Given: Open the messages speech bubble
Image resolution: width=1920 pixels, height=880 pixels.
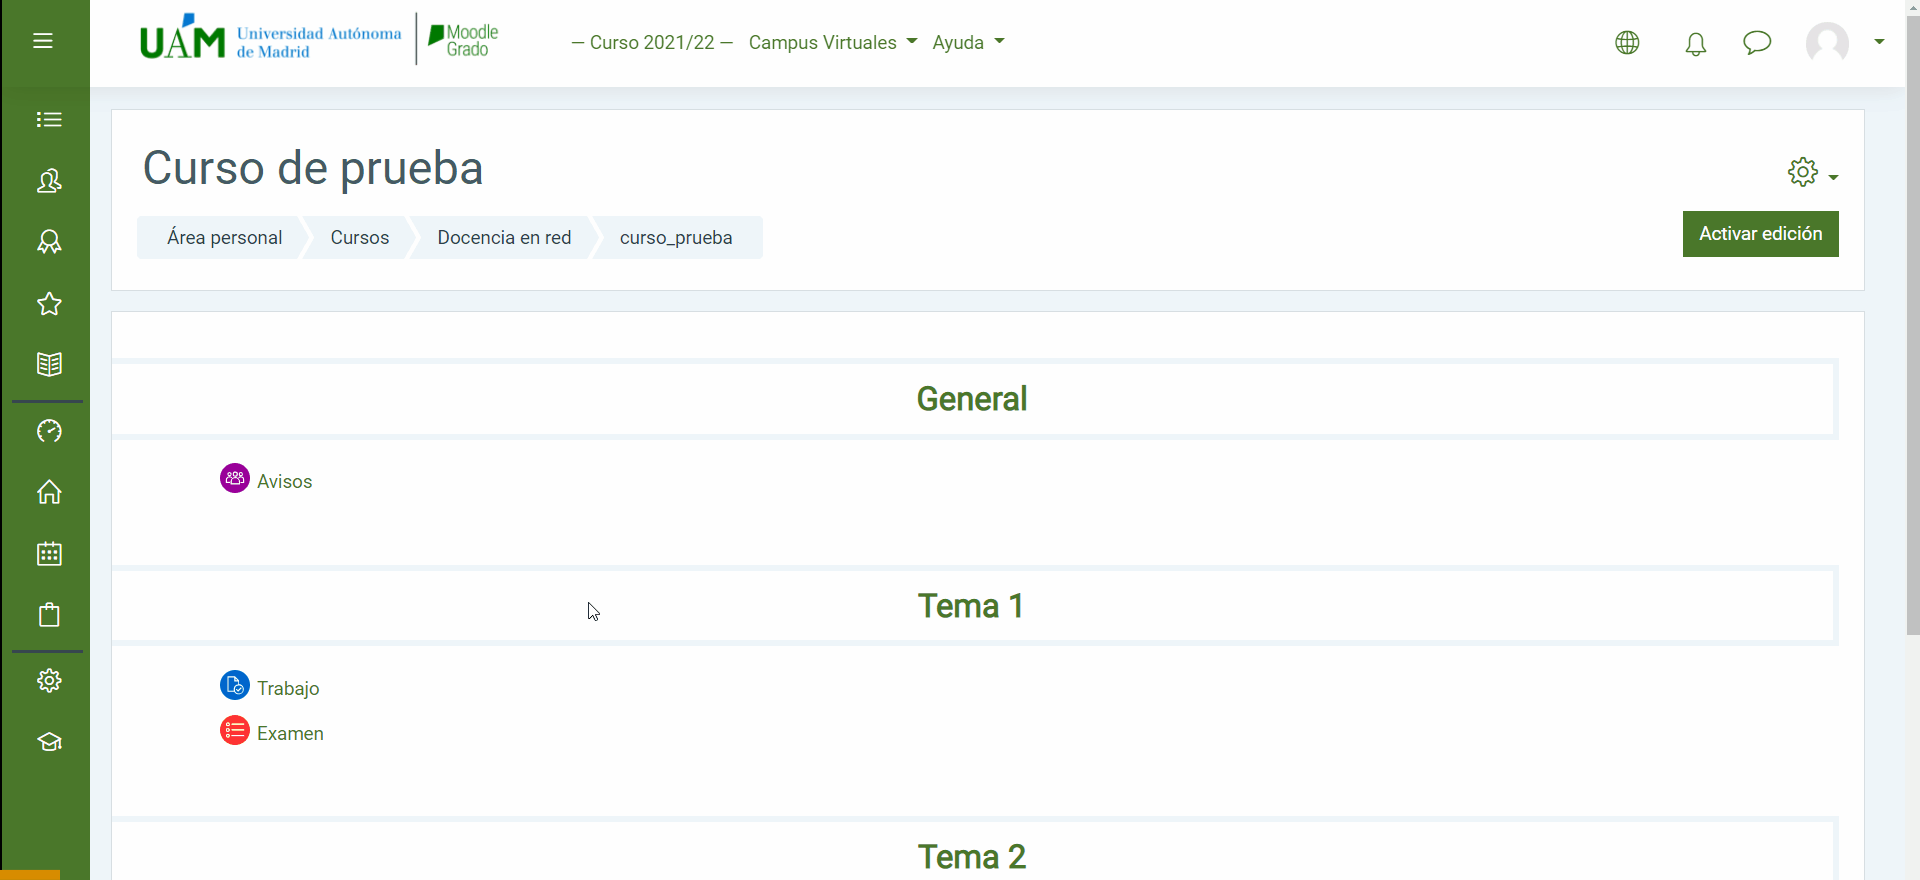Looking at the screenshot, I should (x=1756, y=43).
